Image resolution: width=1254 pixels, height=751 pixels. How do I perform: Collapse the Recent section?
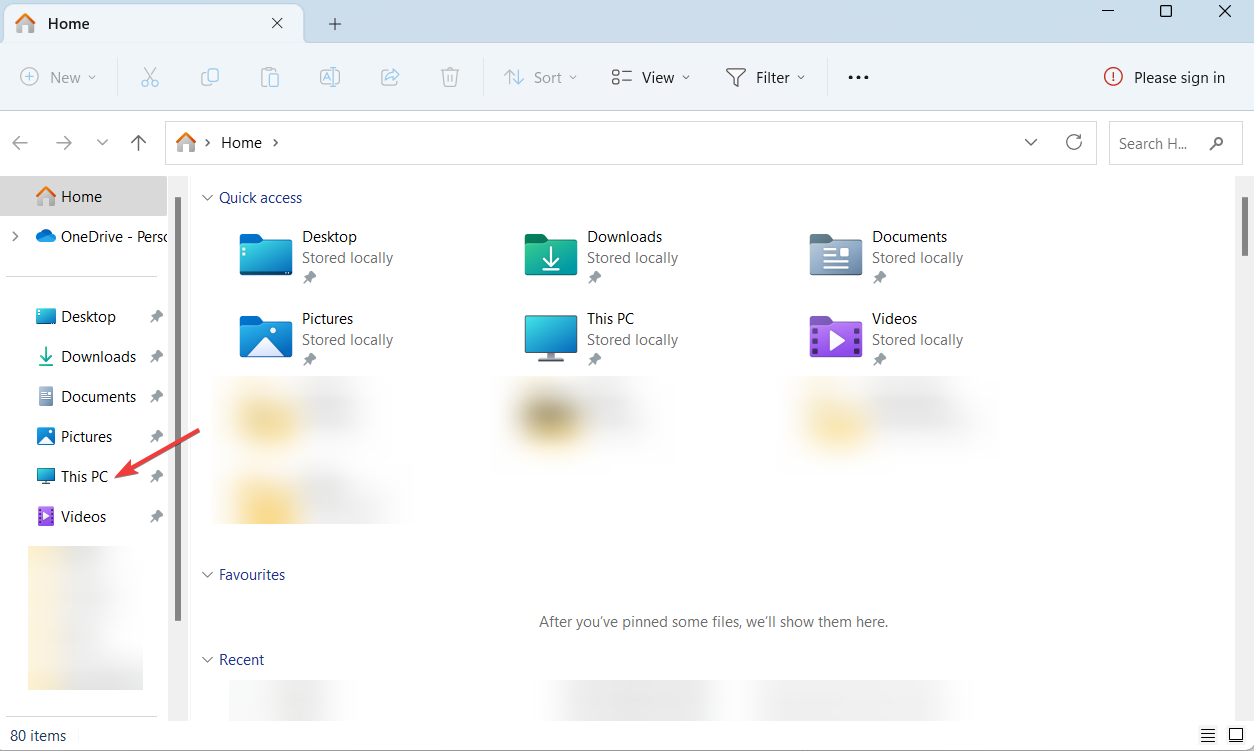208,660
